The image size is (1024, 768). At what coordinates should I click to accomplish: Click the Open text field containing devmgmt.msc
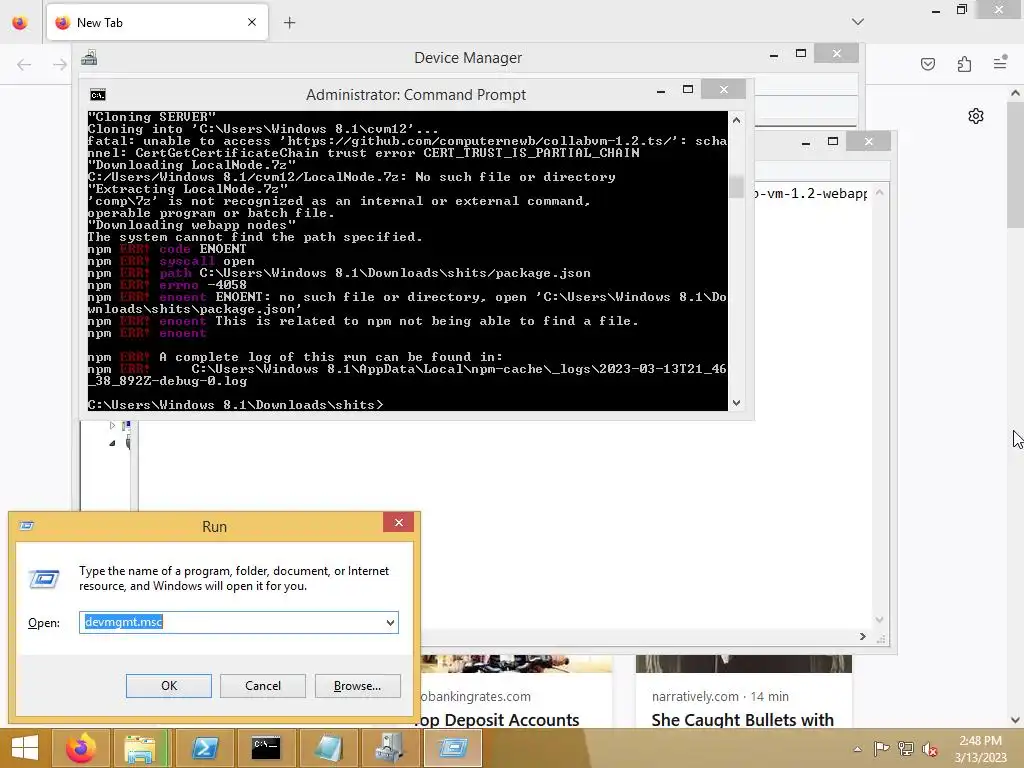[x=238, y=622]
